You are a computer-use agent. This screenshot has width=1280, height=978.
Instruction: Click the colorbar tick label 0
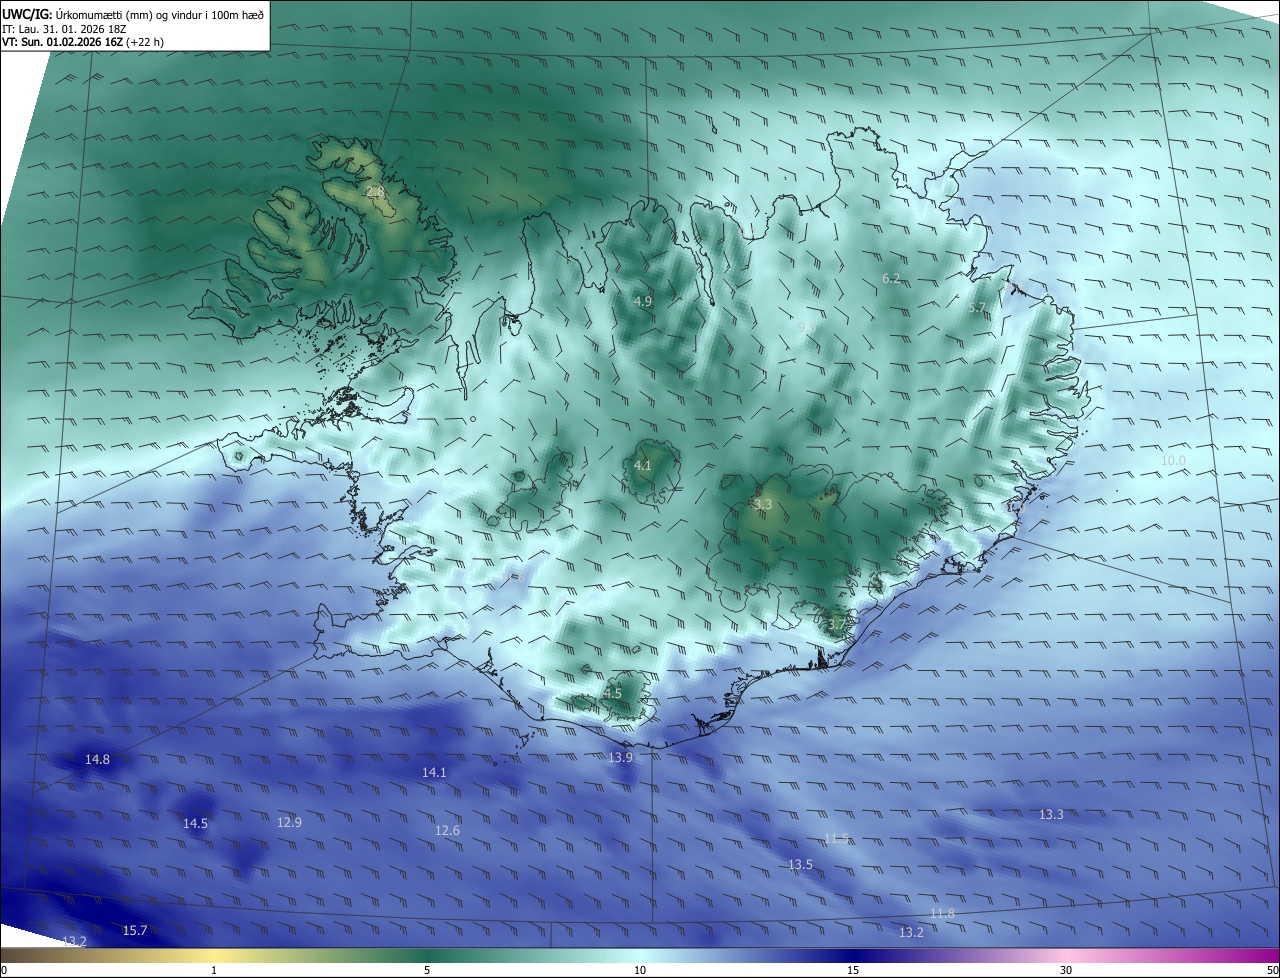point(4,970)
